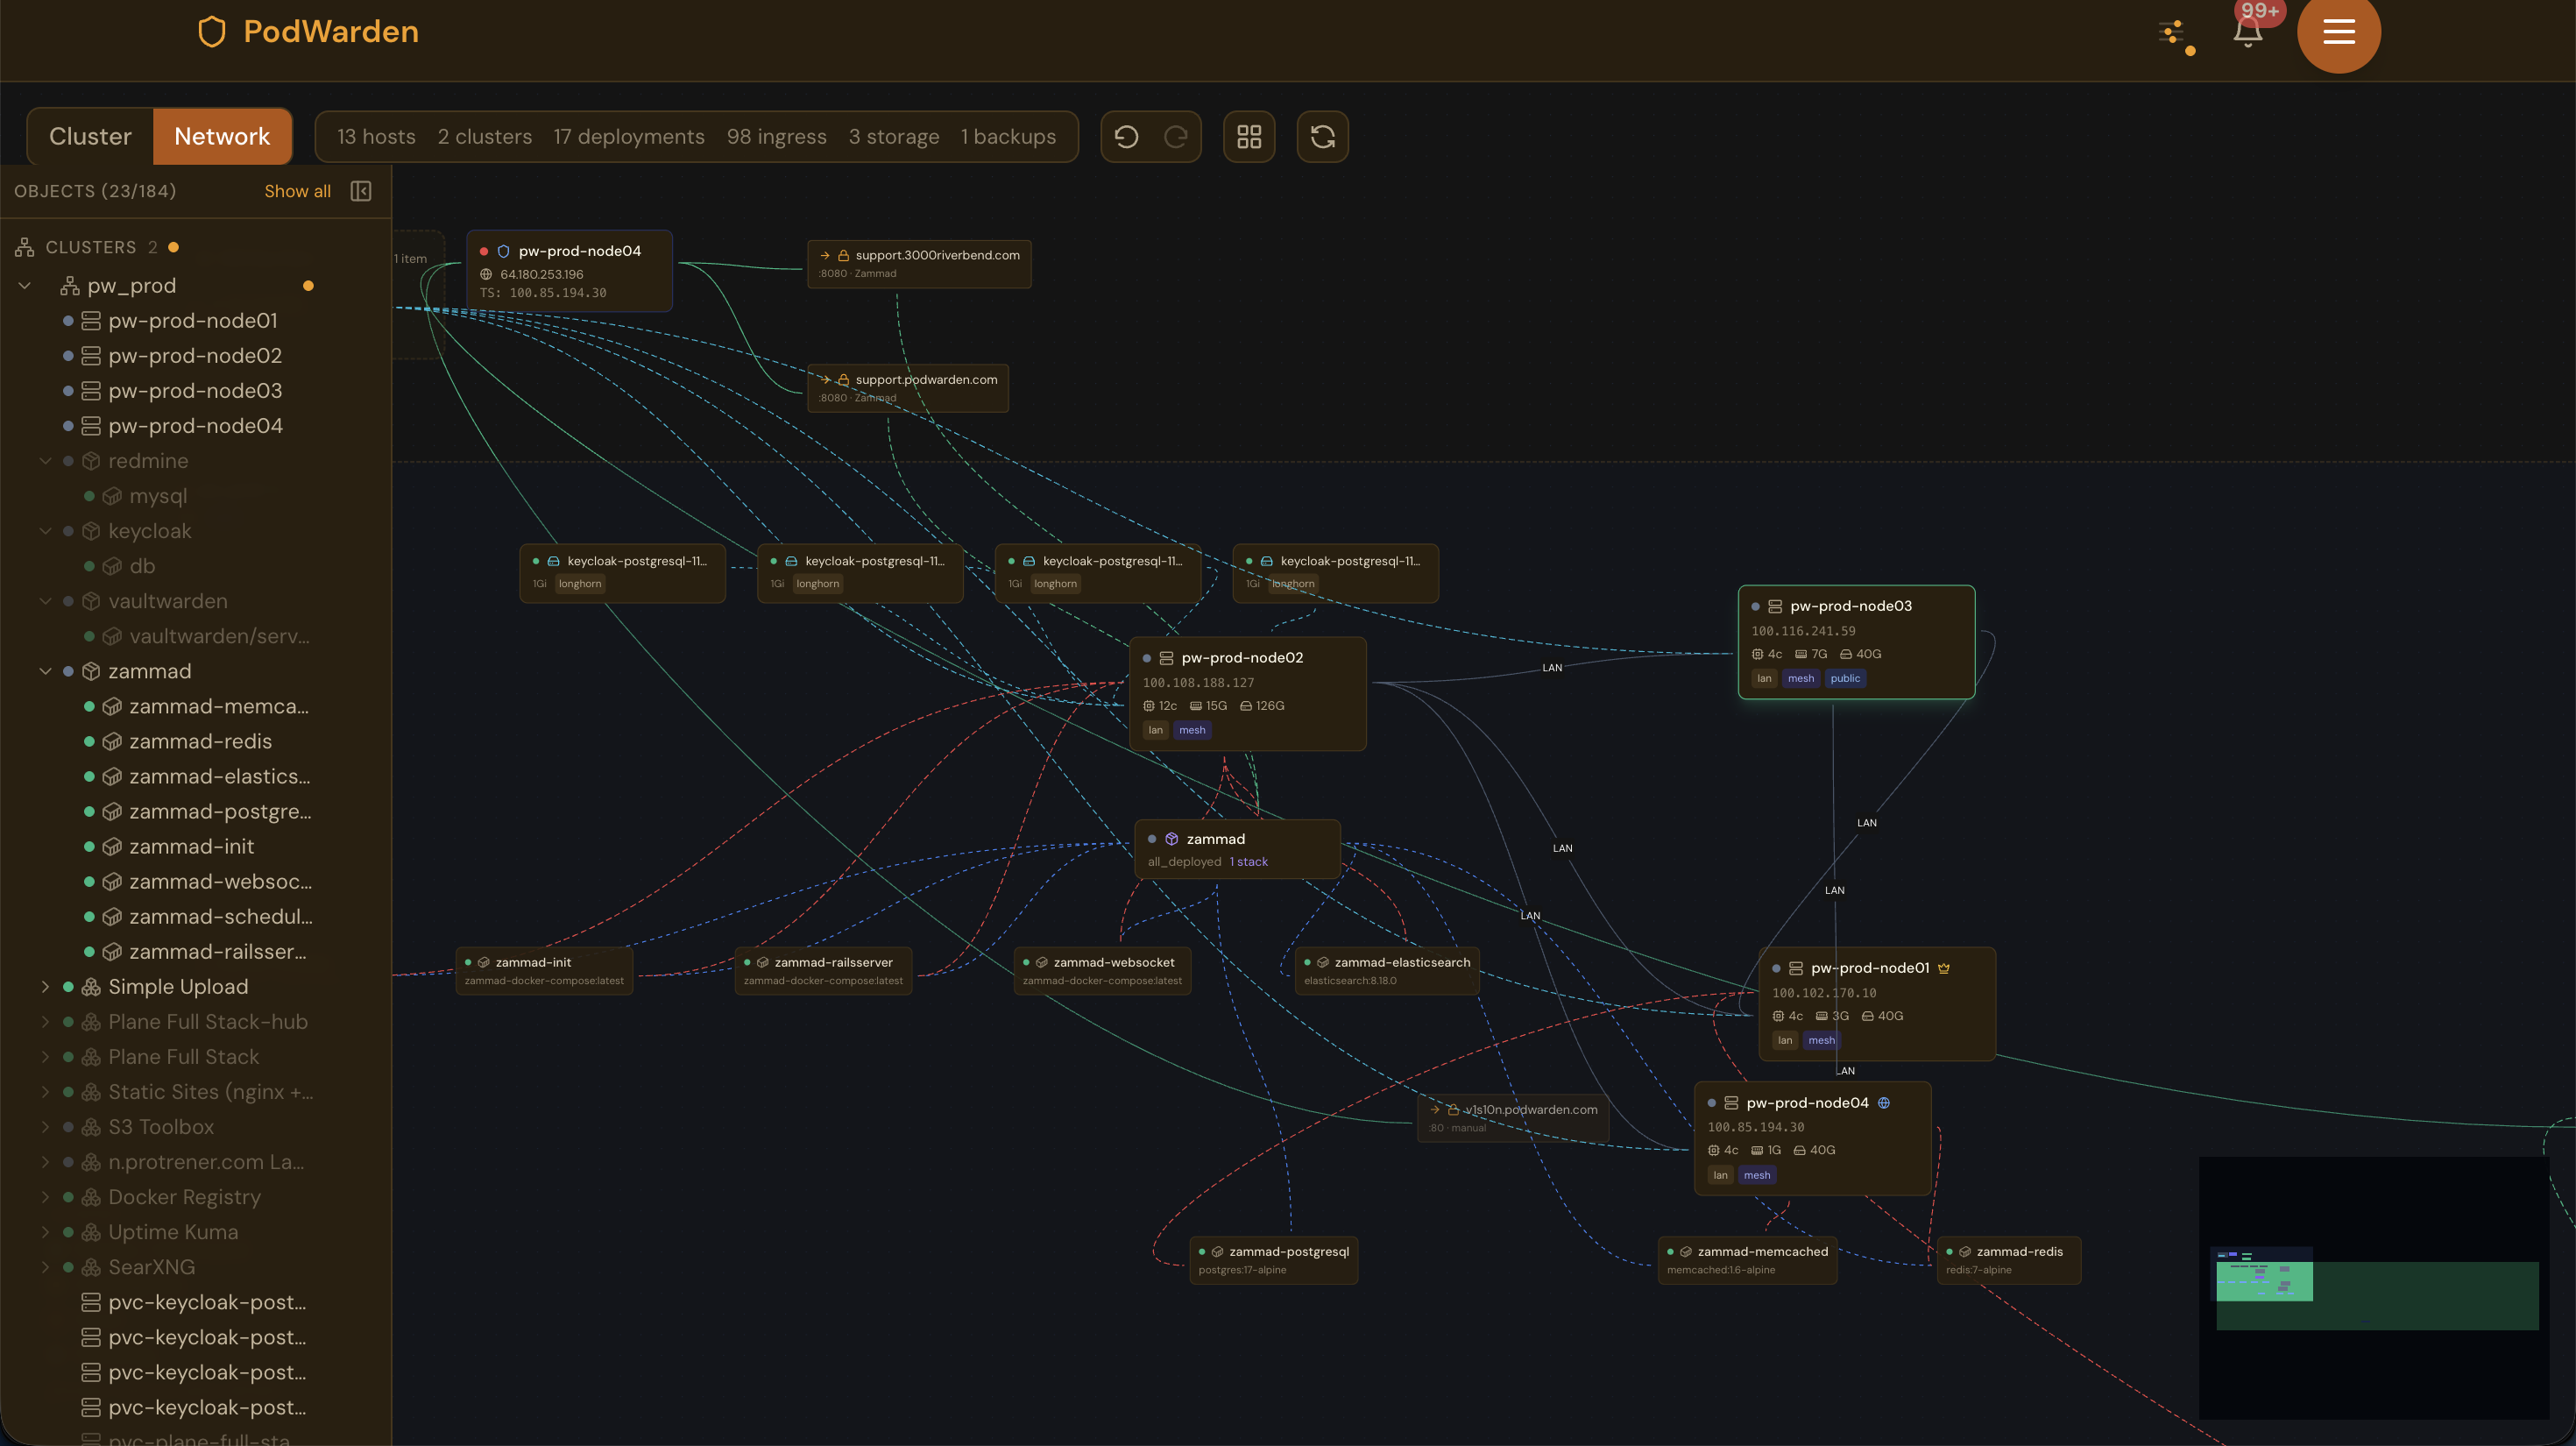Image resolution: width=2576 pixels, height=1446 pixels.
Task: Click the Show all link
Action: 297,191
